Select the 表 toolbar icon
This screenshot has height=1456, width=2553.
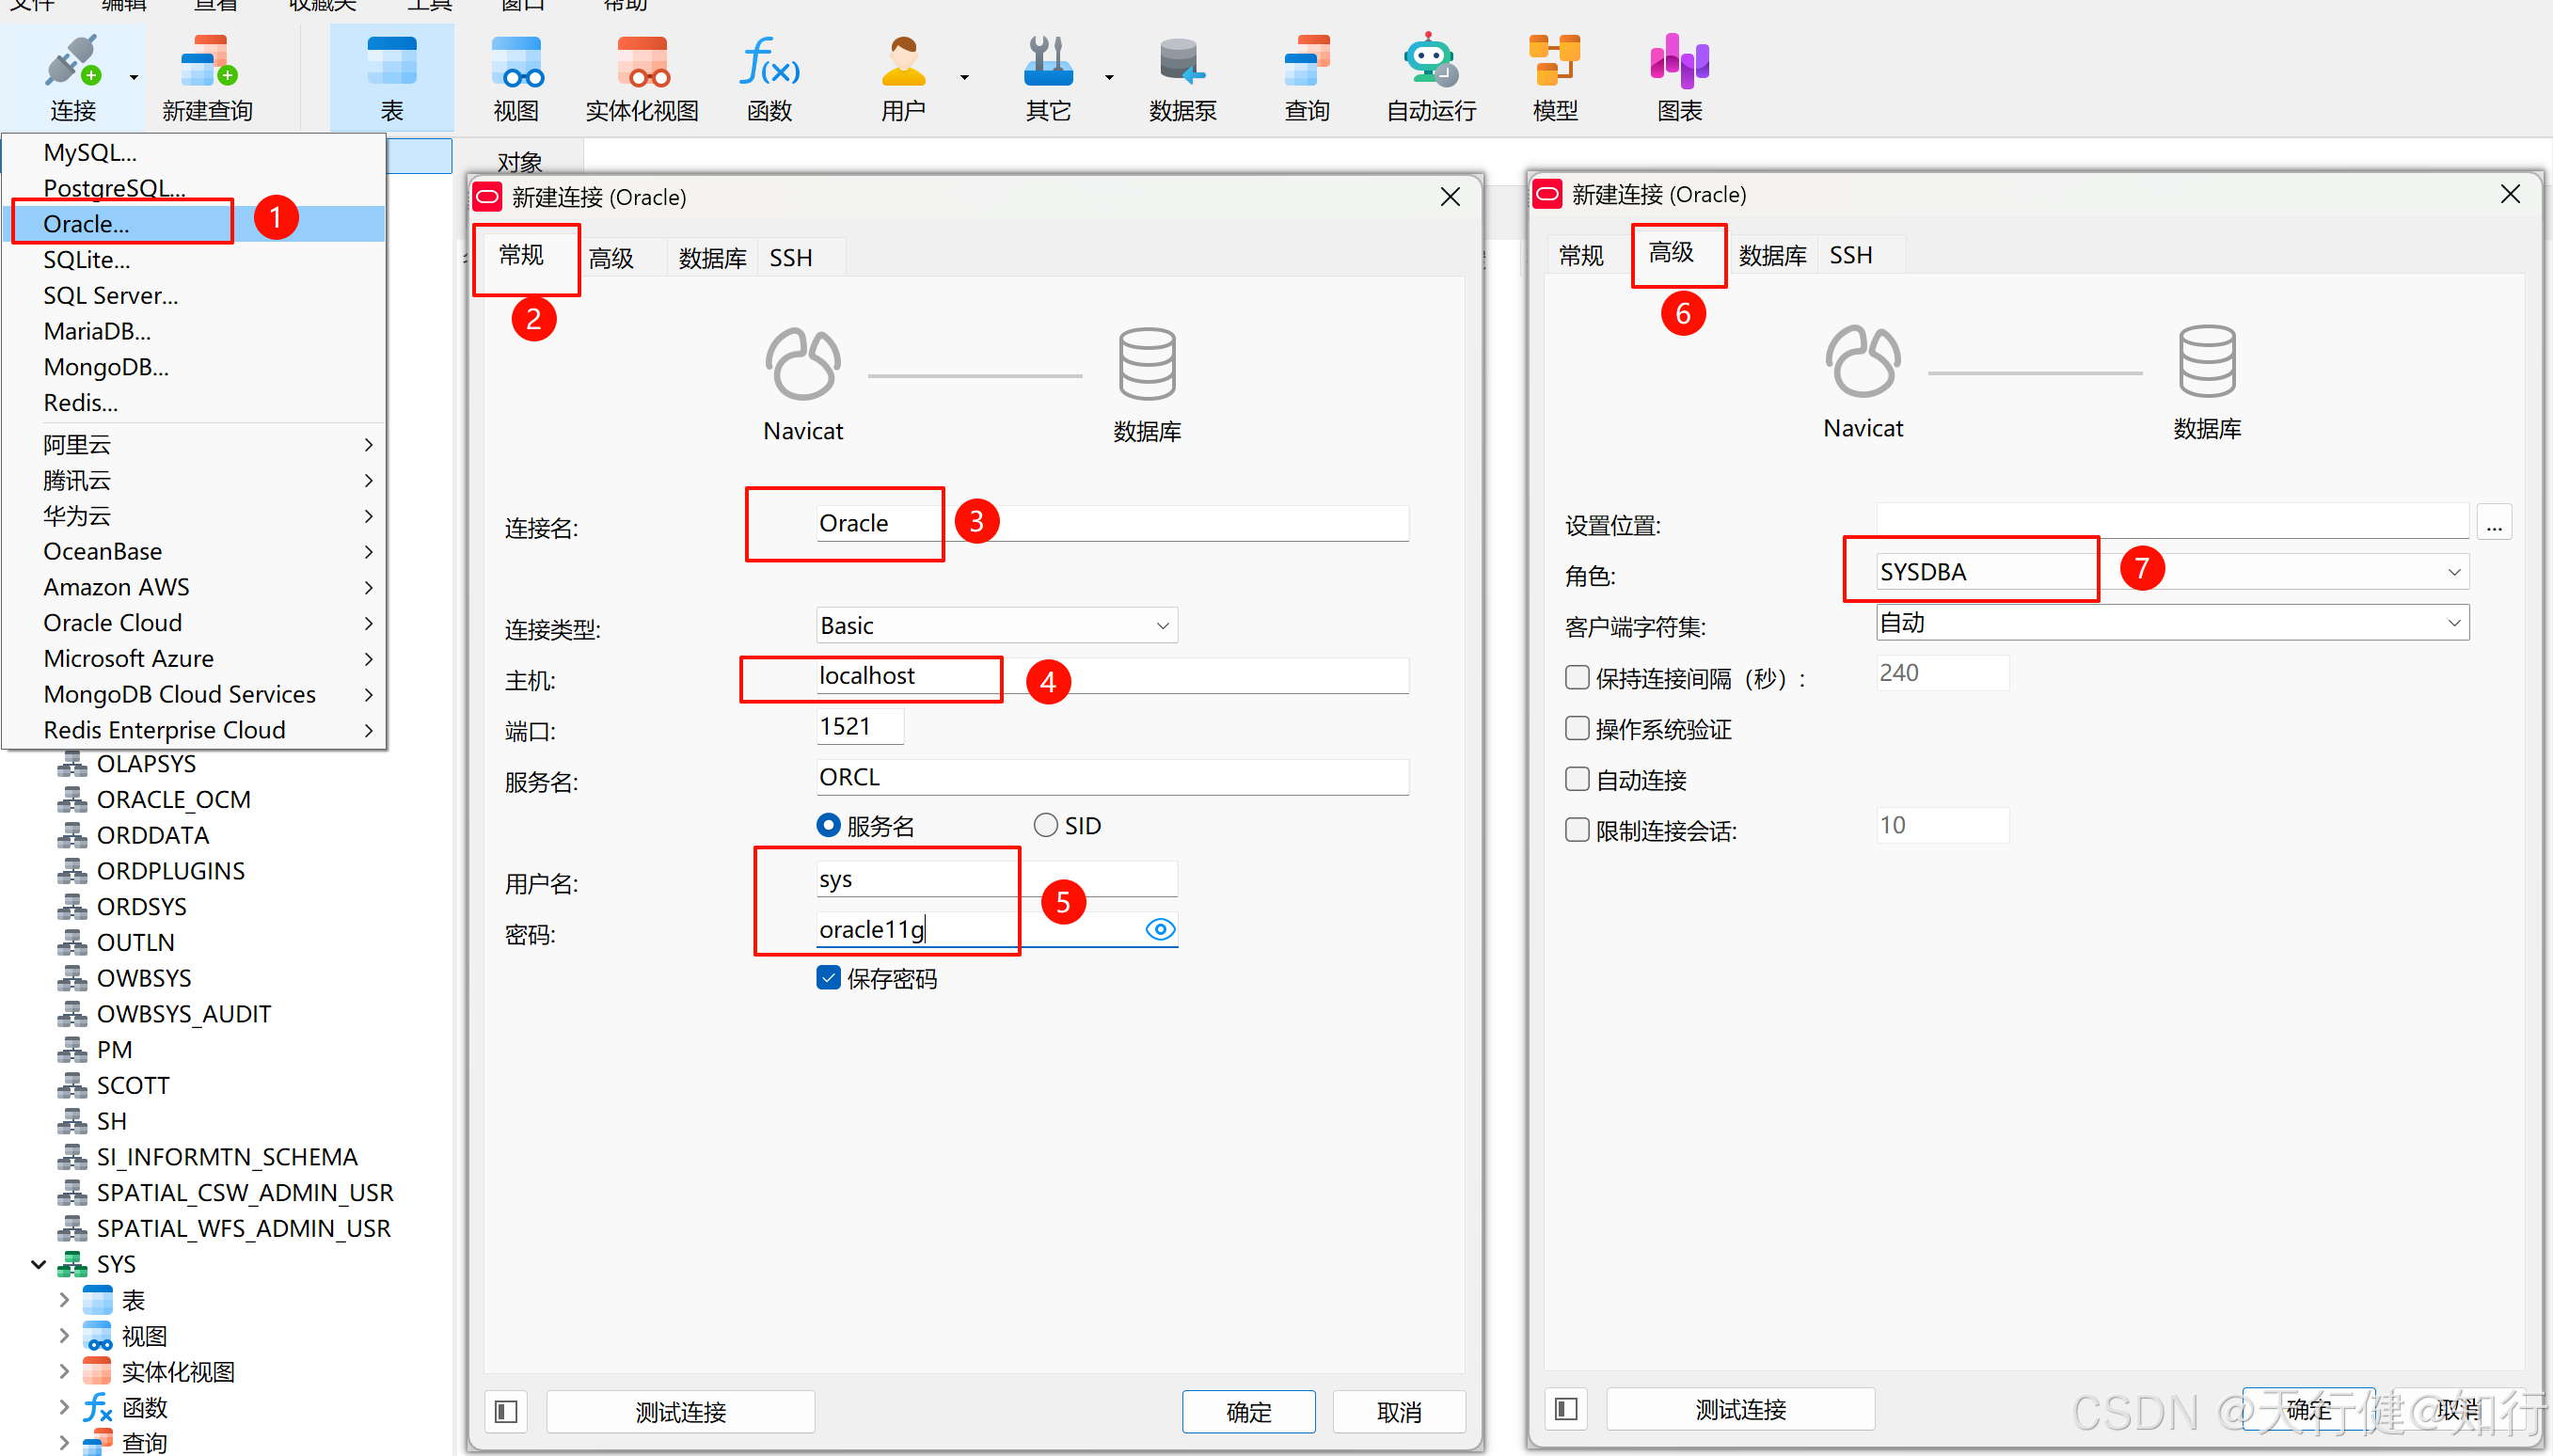click(392, 75)
